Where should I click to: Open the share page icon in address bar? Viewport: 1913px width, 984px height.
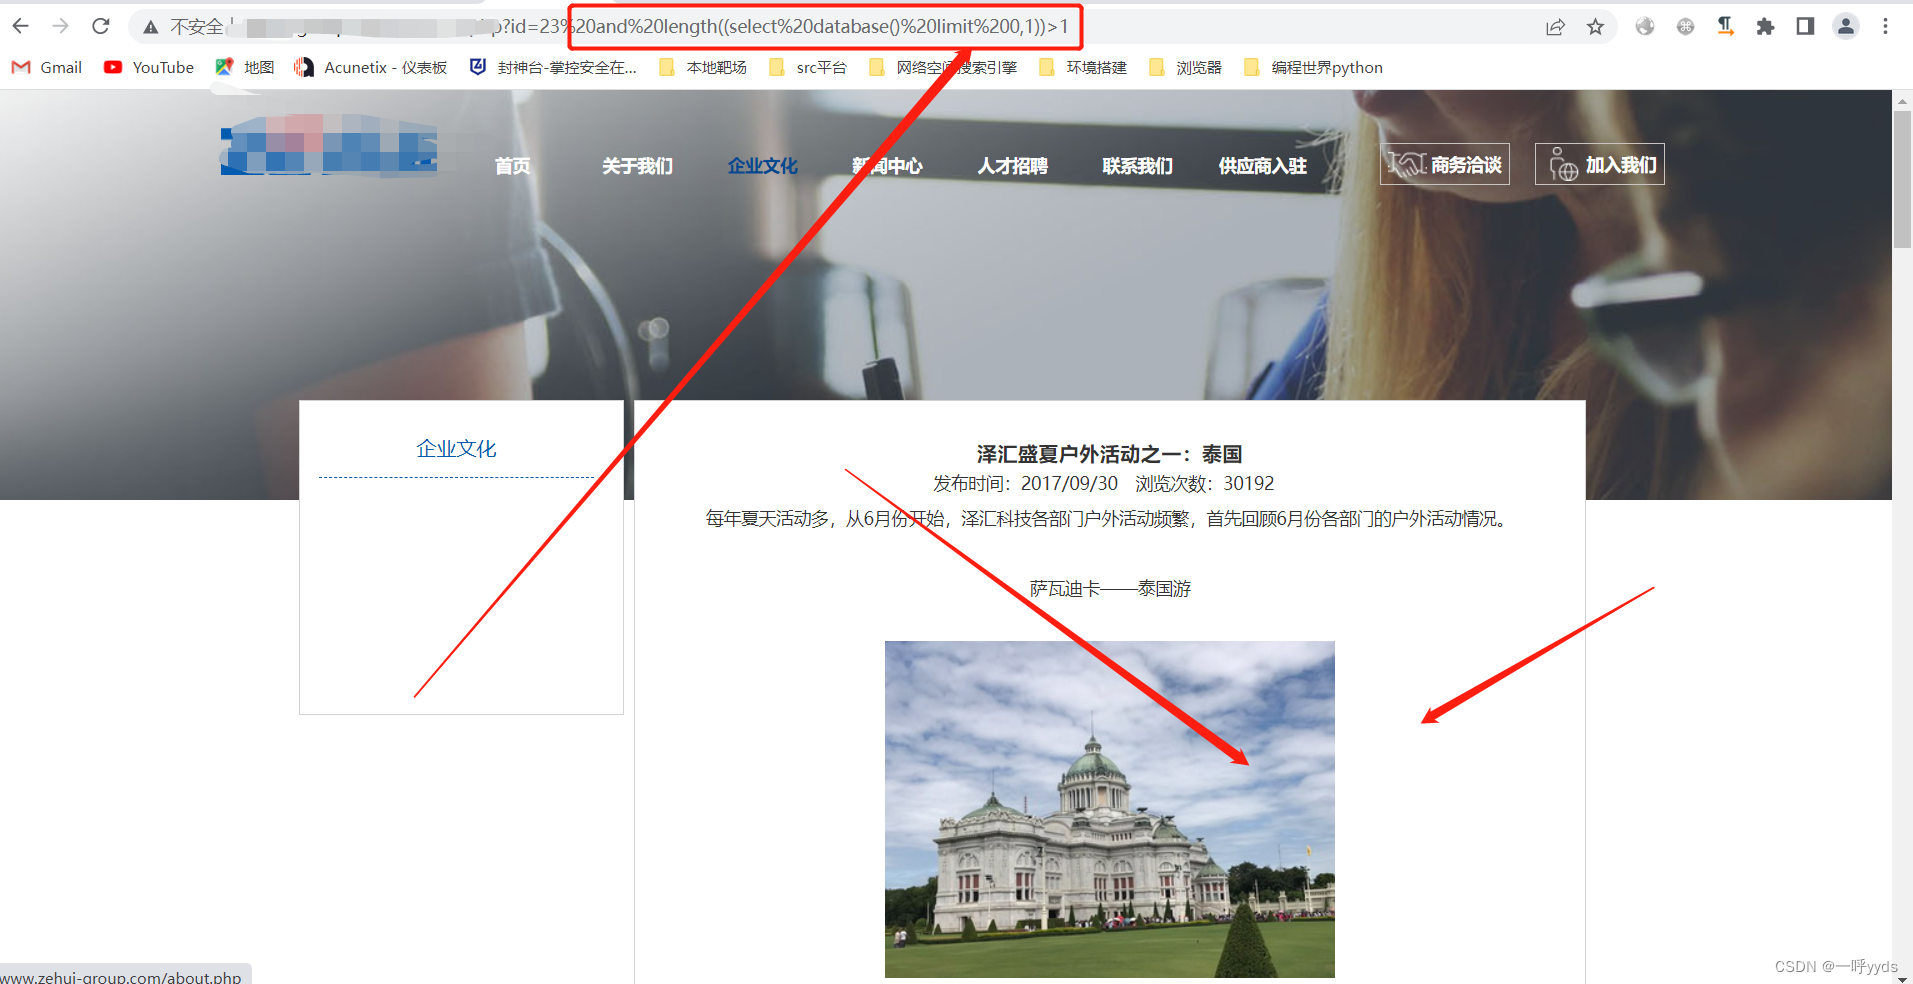click(x=1555, y=27)
